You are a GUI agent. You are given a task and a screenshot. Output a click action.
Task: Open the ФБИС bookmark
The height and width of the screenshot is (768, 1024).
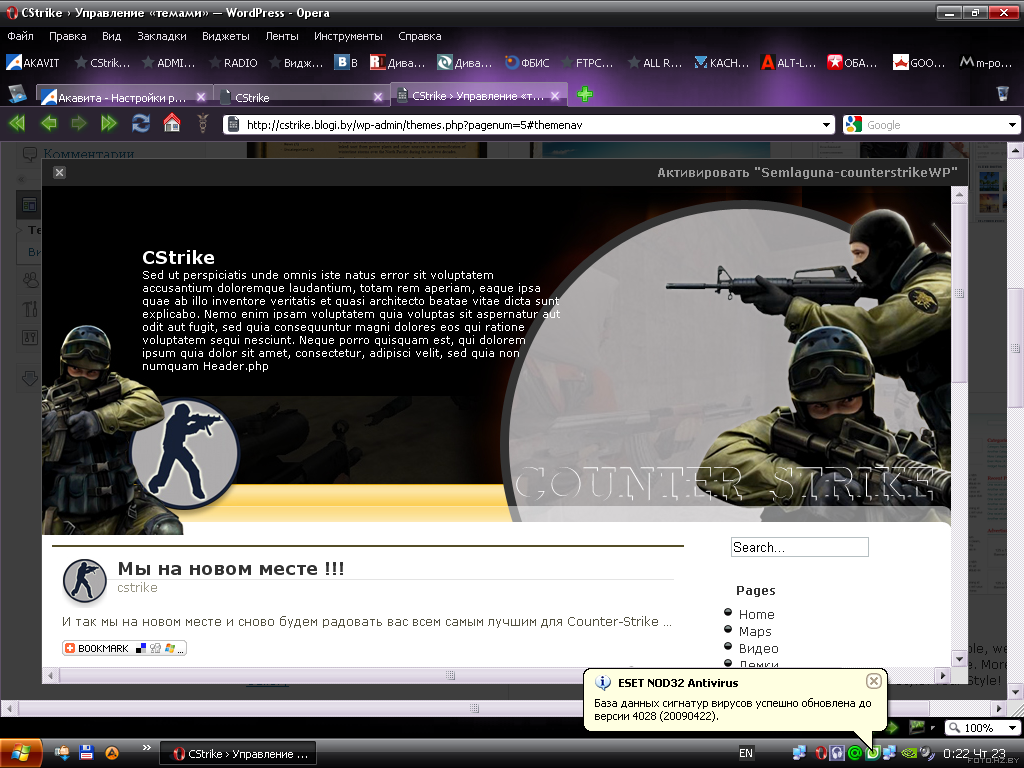[527, 63]
